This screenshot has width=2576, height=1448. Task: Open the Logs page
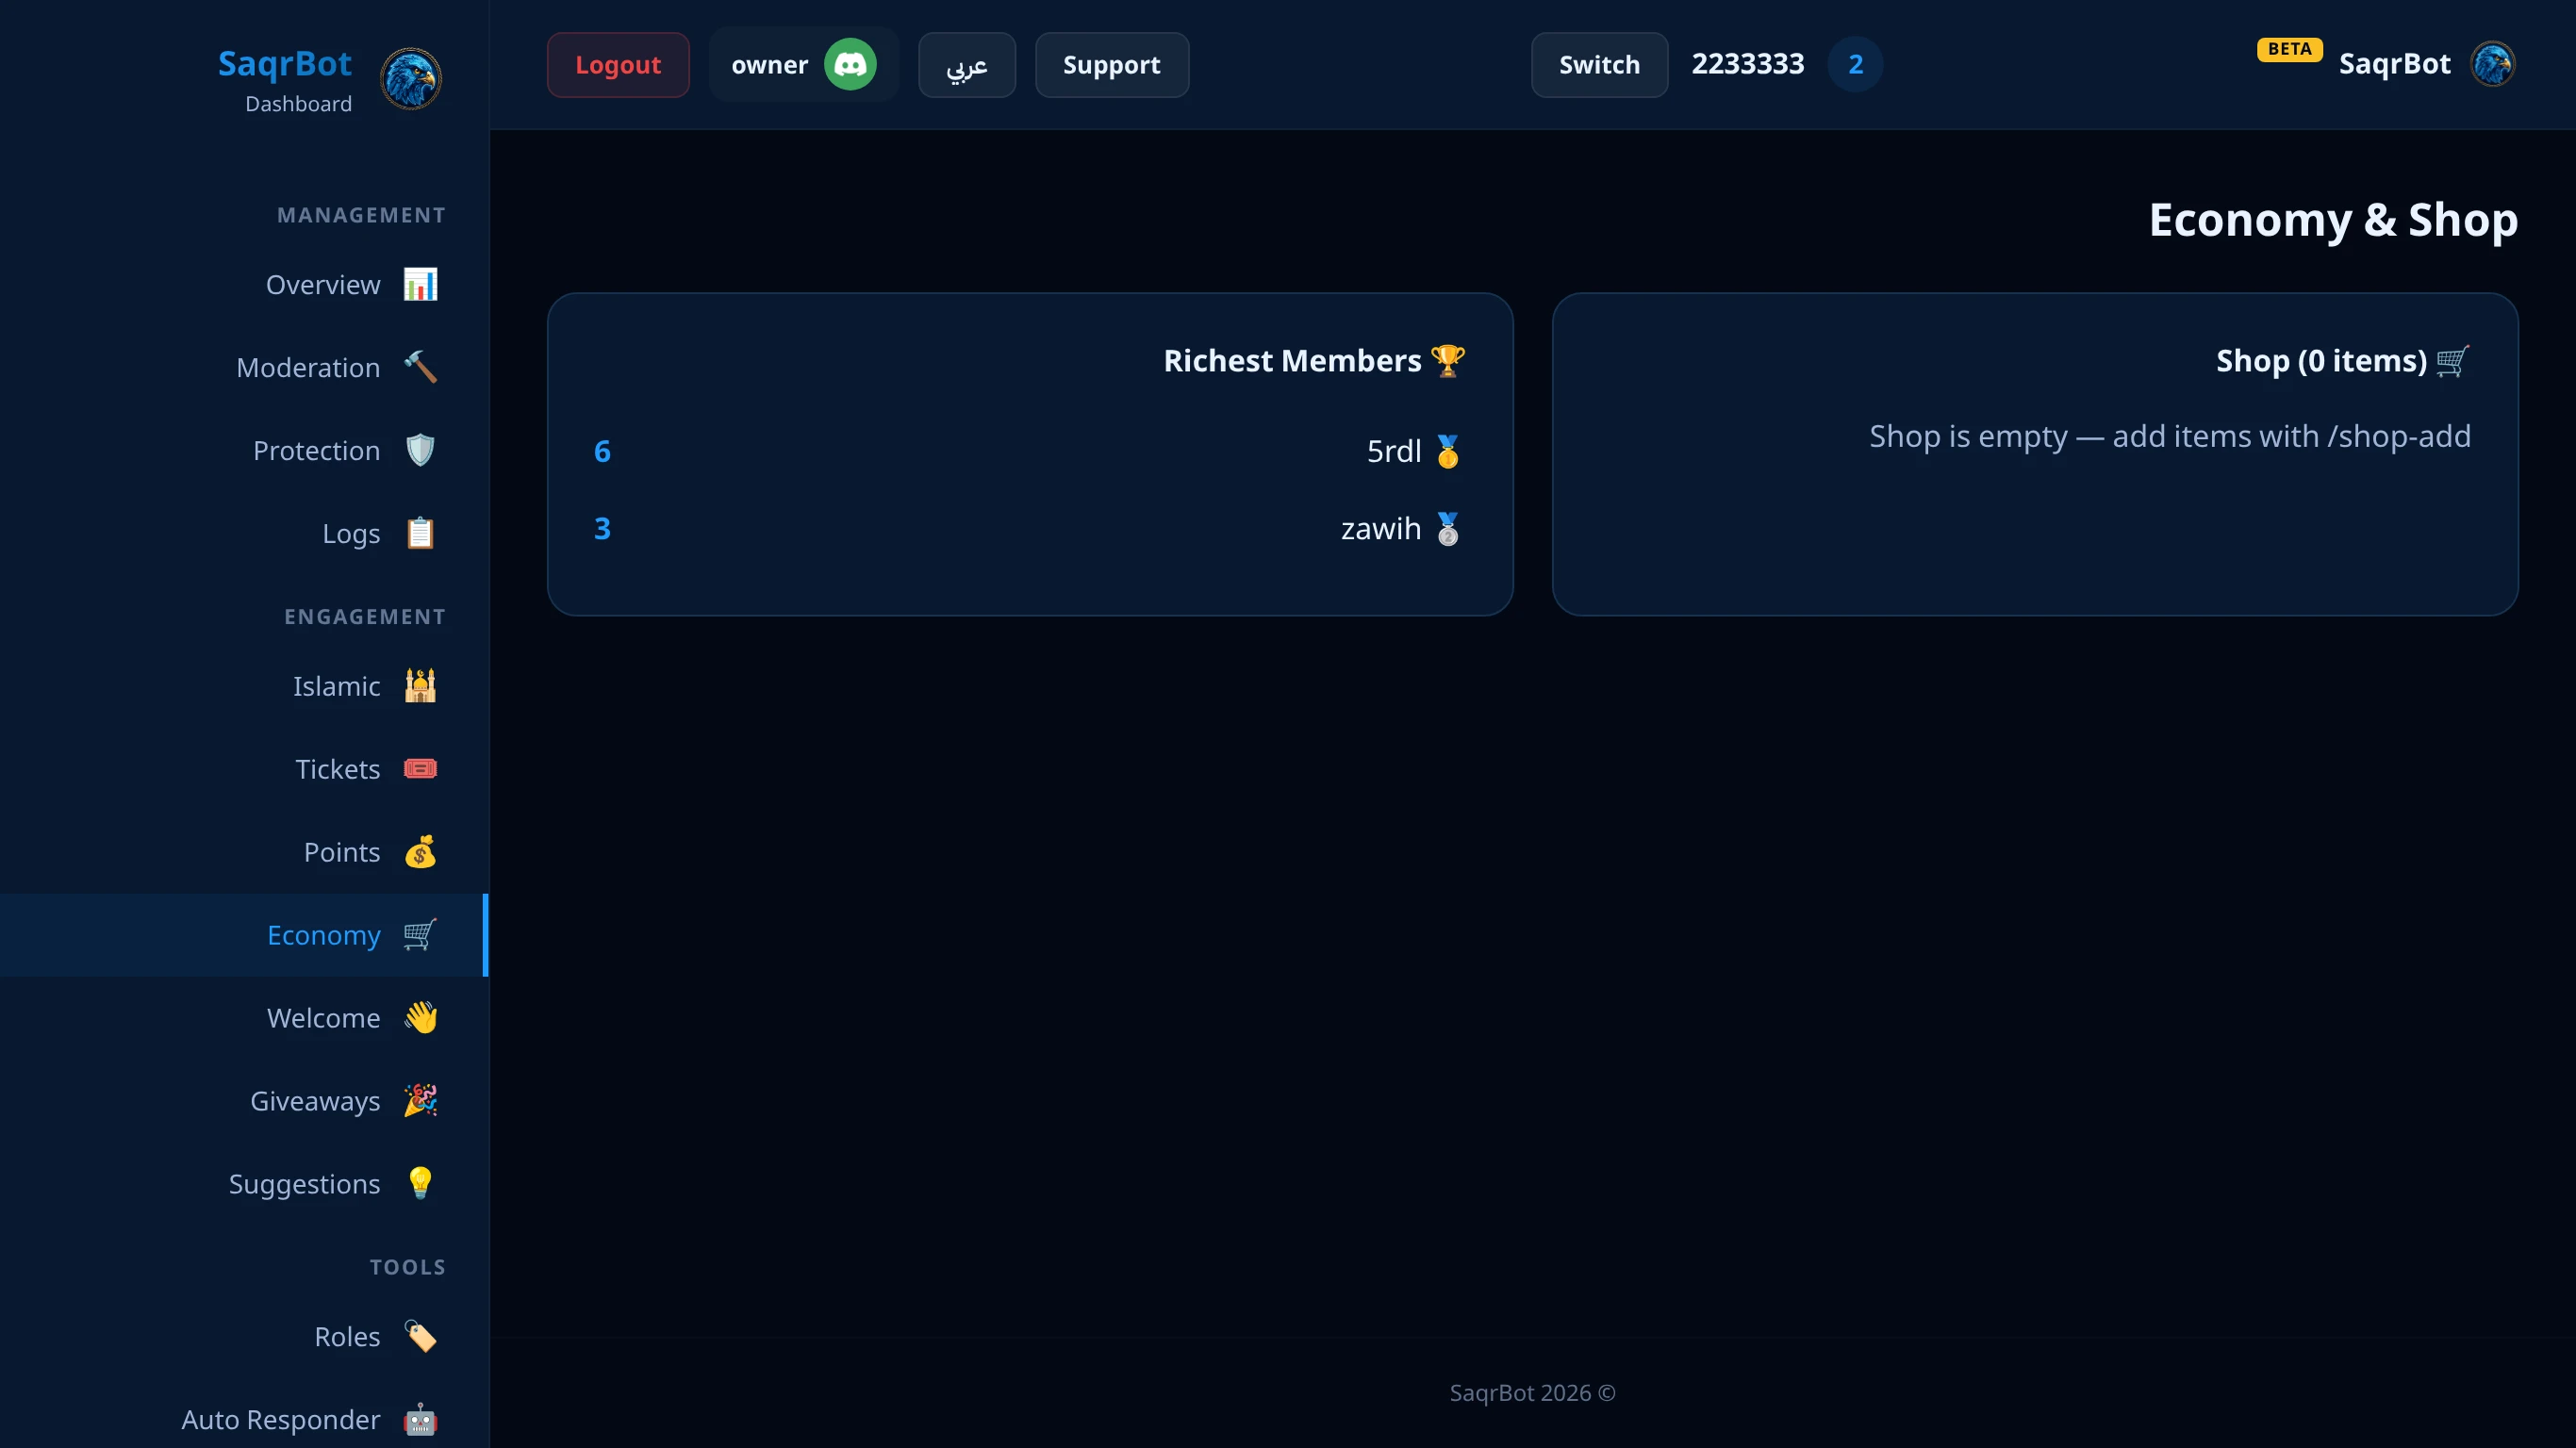244,534
